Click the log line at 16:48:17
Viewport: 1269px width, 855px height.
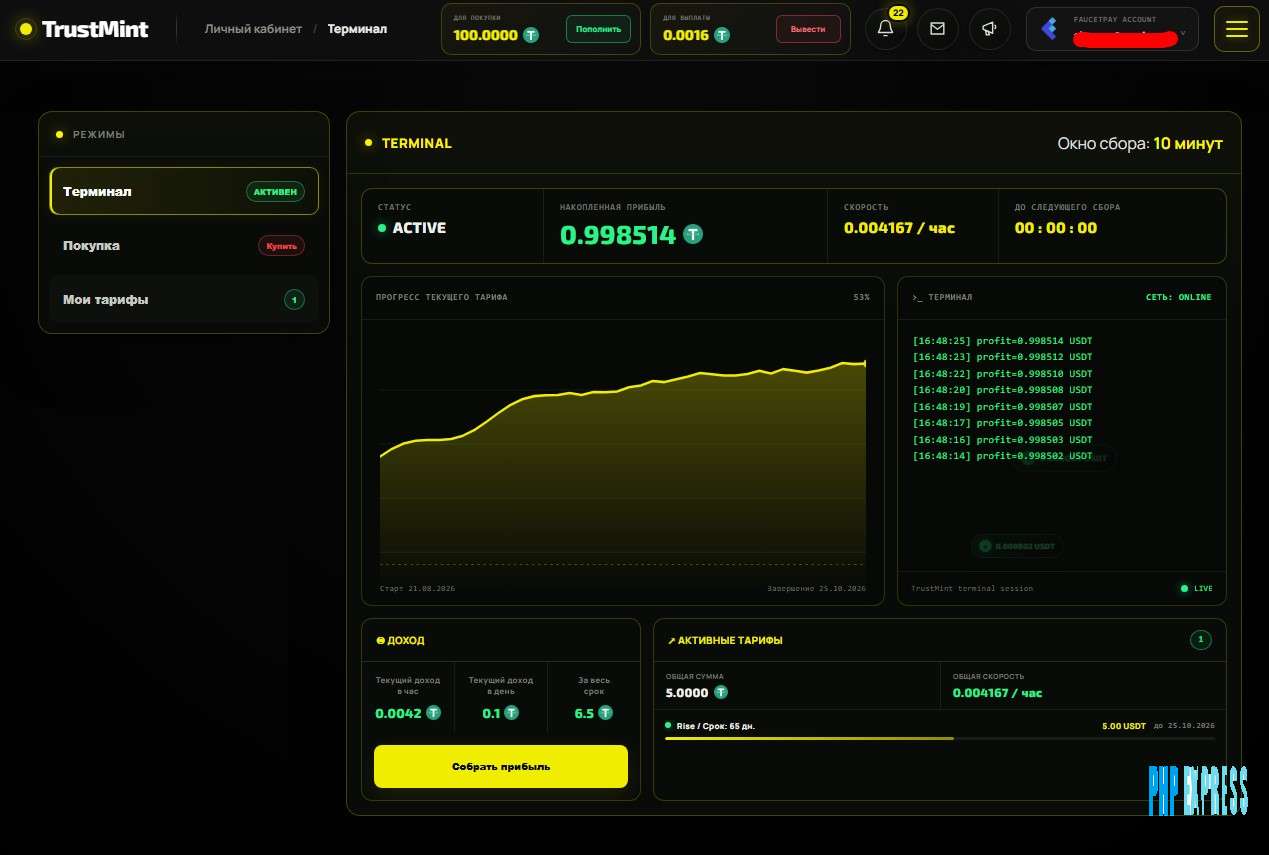[1002, 423]
